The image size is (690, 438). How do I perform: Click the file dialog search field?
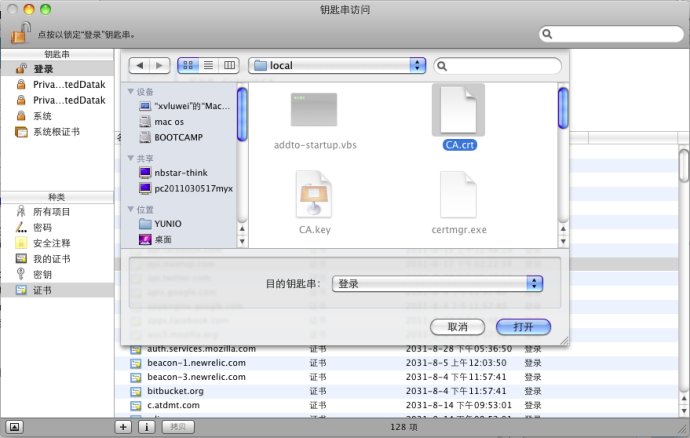click(x=498, y=66)
